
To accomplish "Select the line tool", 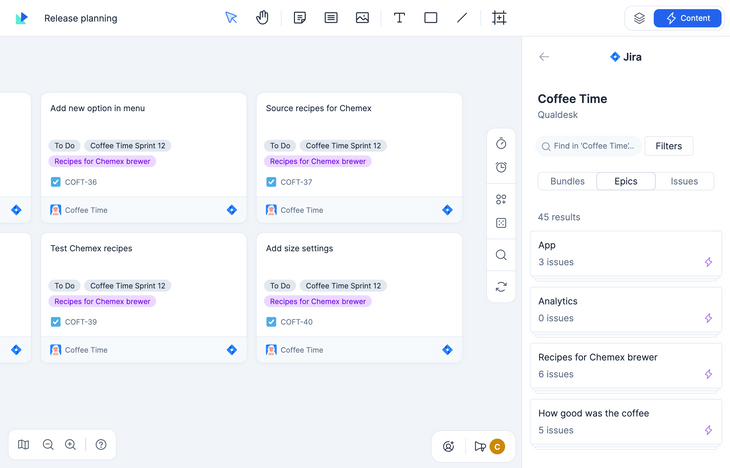I will (x=462, y=18).
